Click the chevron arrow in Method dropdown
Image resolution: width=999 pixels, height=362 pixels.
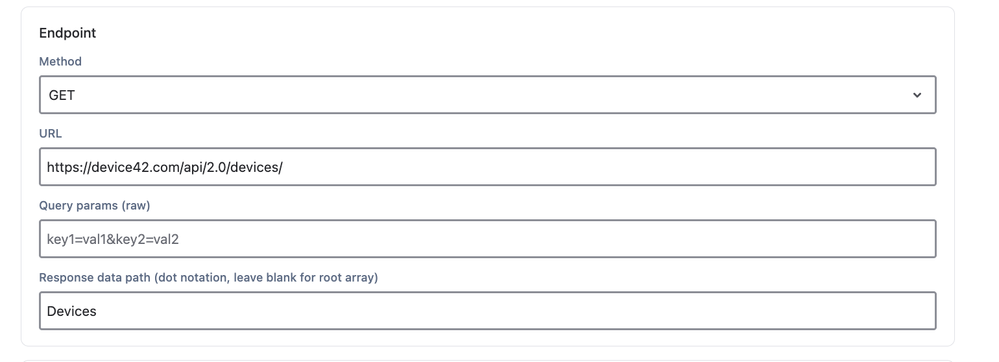pos(917,95)
